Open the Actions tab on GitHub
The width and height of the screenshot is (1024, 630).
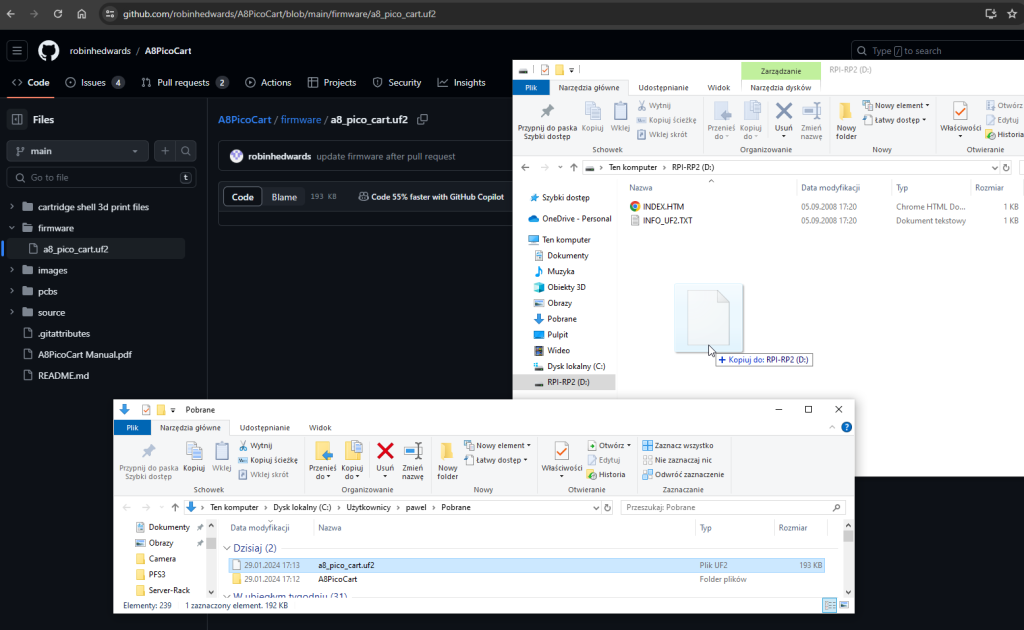coord(268,83)
